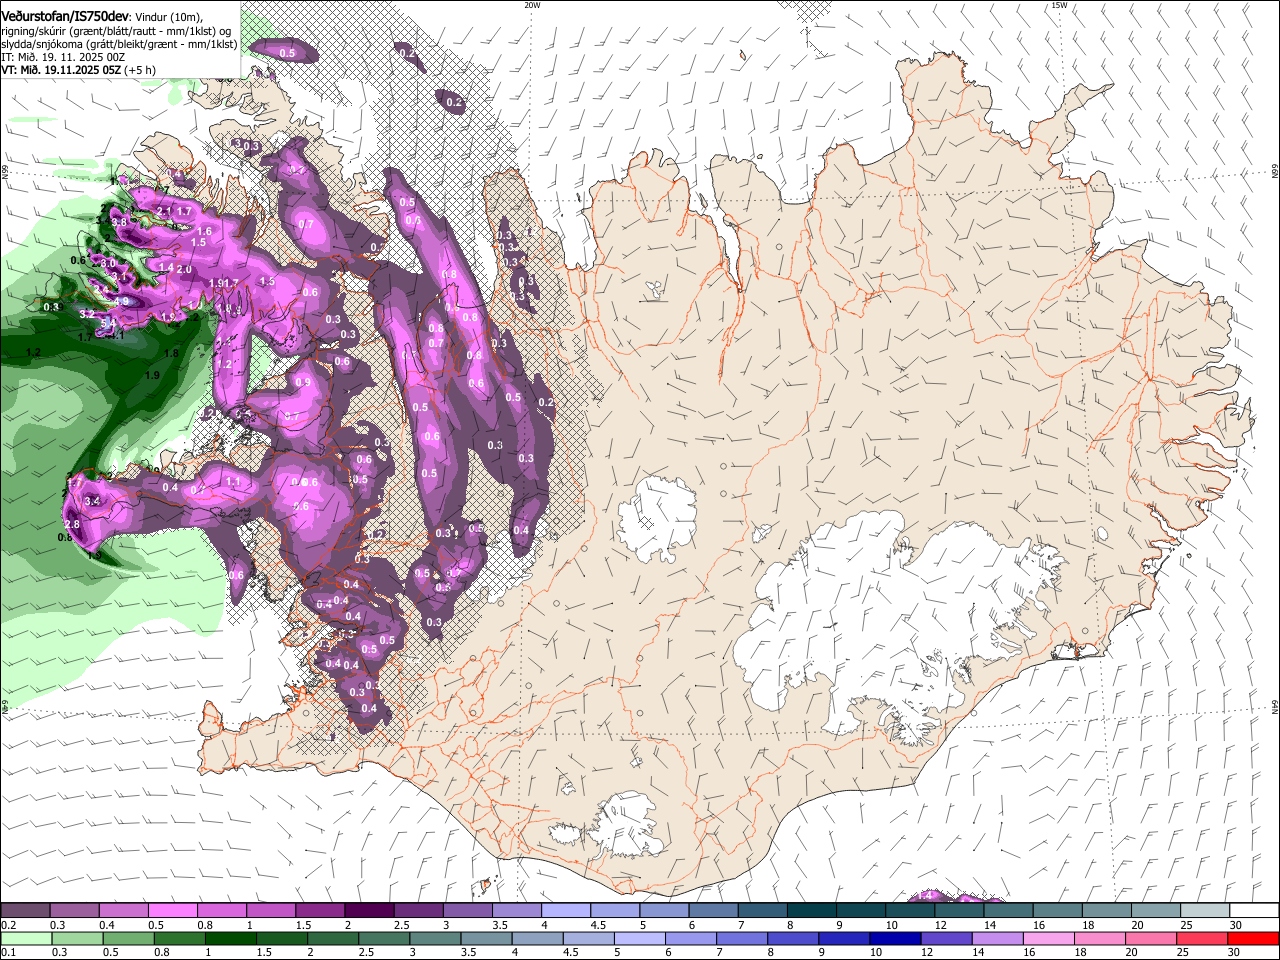Click the 12–14 indigo-violet rainfall swatch

coord(946,938)
